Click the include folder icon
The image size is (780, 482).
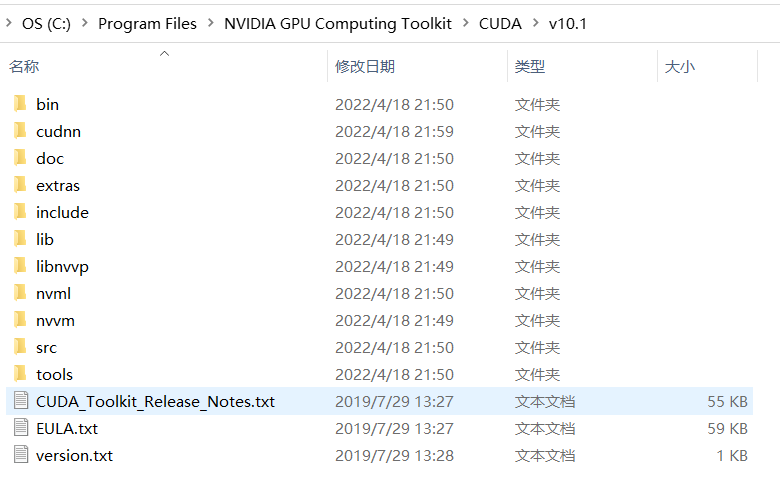click(20, 212)
